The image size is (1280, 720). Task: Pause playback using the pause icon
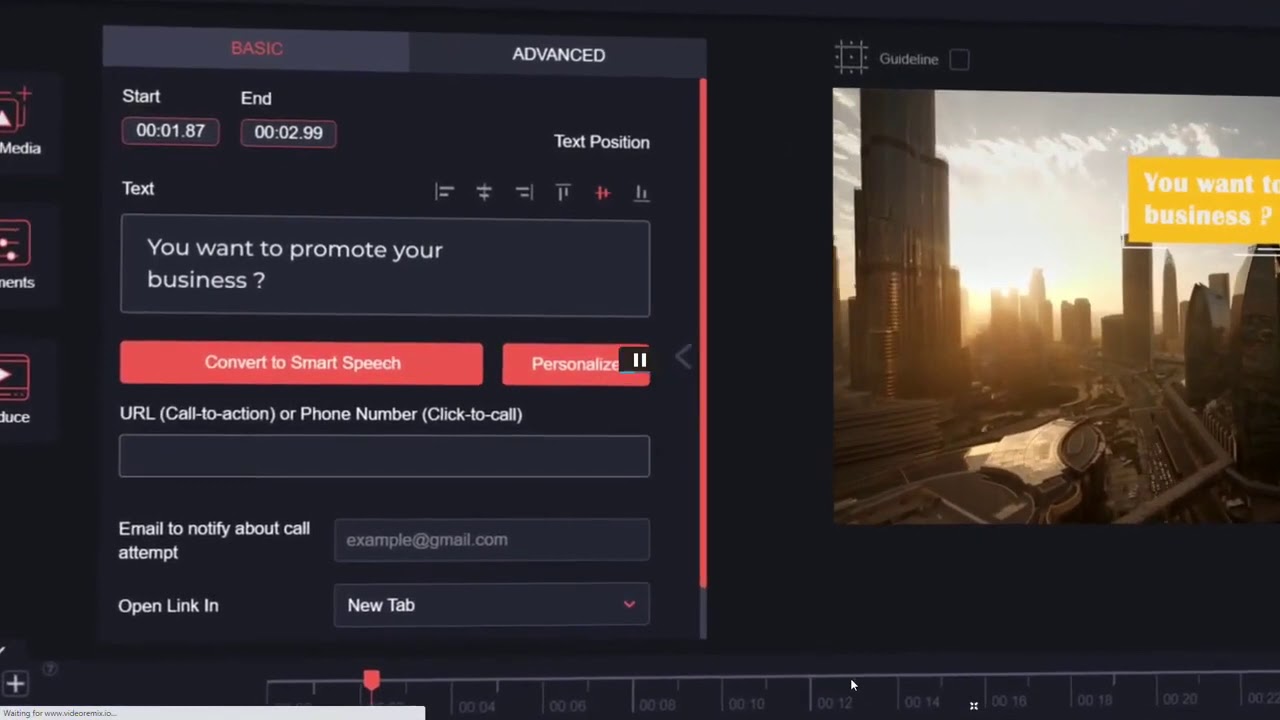pyautogui.click(x=640, y=360)
